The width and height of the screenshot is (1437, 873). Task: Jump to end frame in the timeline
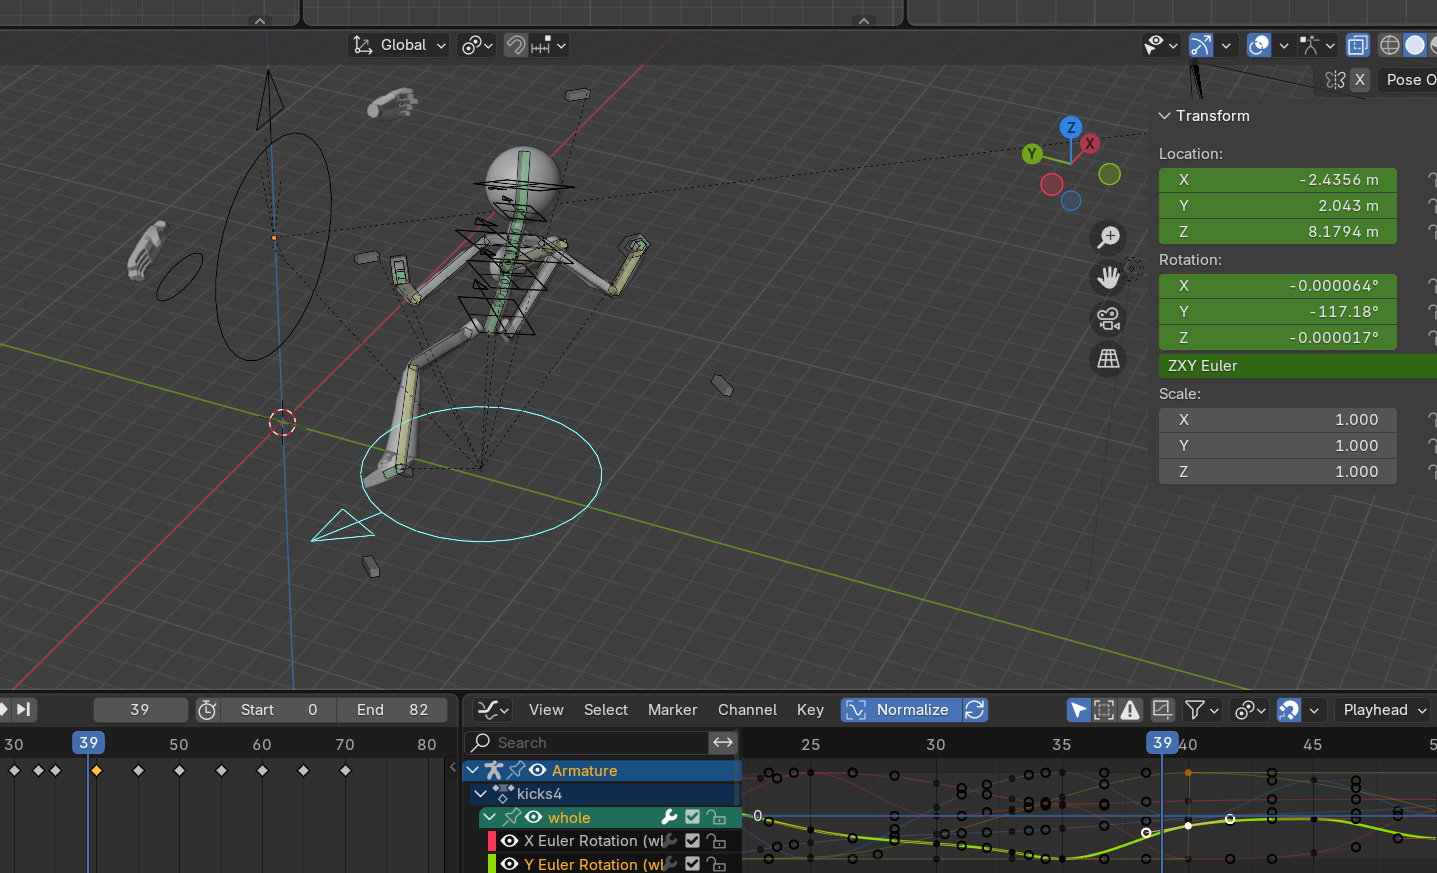click(x=23, y=709)
